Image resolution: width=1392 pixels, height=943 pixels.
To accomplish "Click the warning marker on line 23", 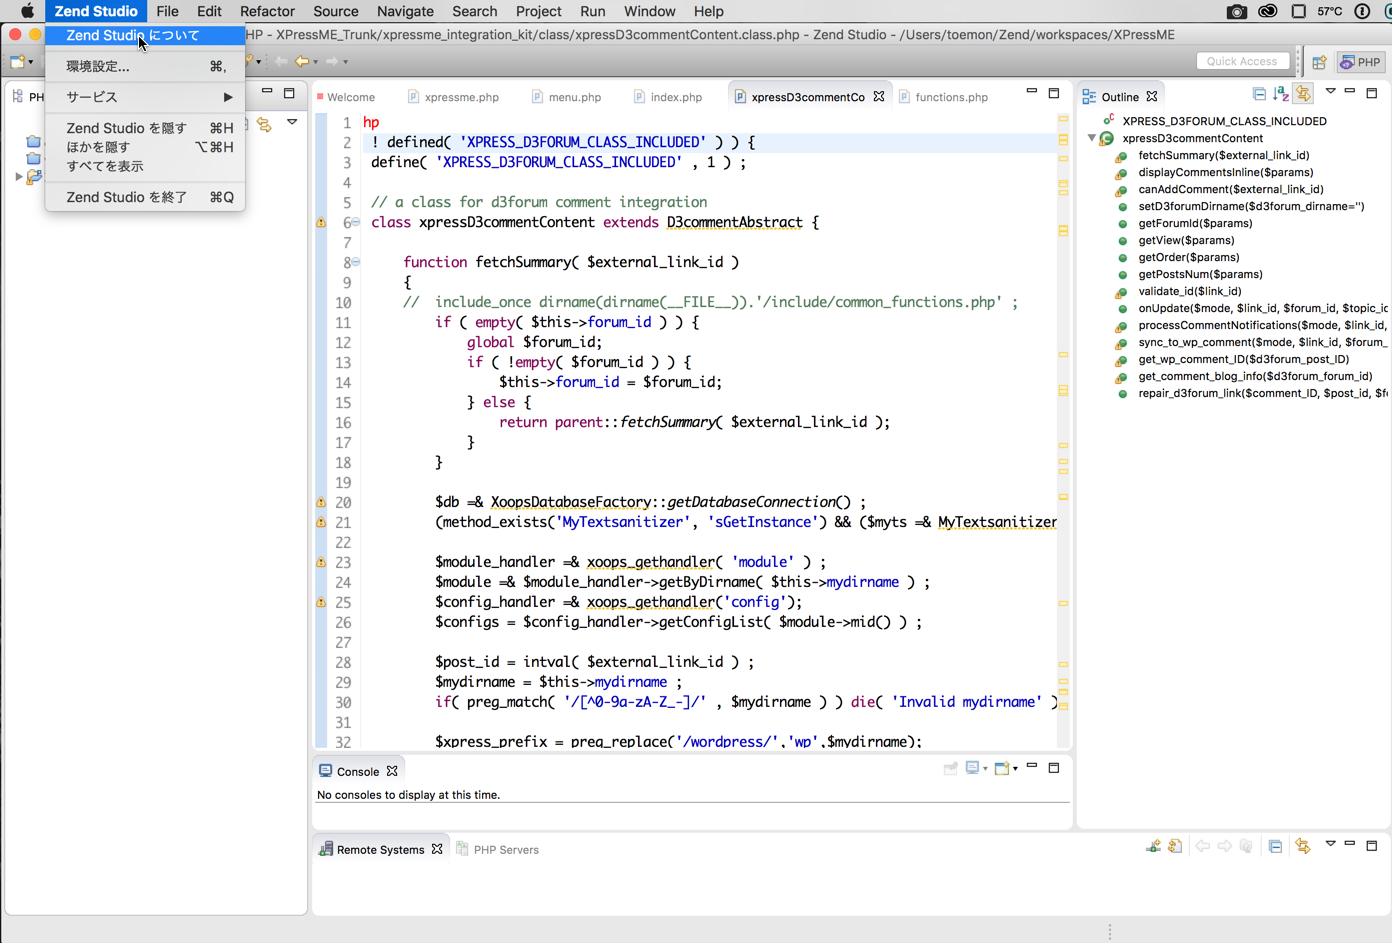I will [x=321, y=562].
